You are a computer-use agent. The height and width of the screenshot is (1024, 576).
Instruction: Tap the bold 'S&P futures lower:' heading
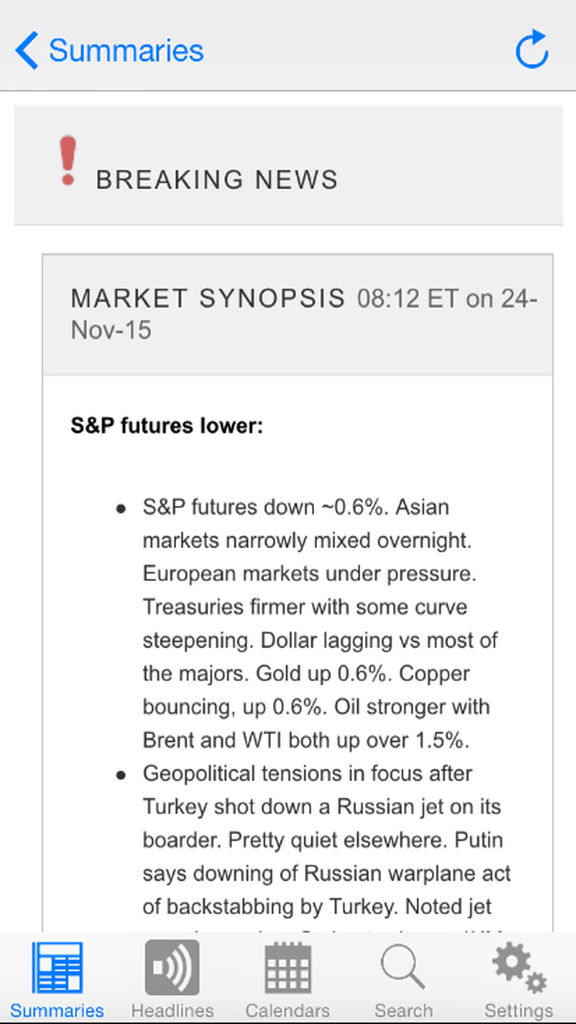point(167,426)
